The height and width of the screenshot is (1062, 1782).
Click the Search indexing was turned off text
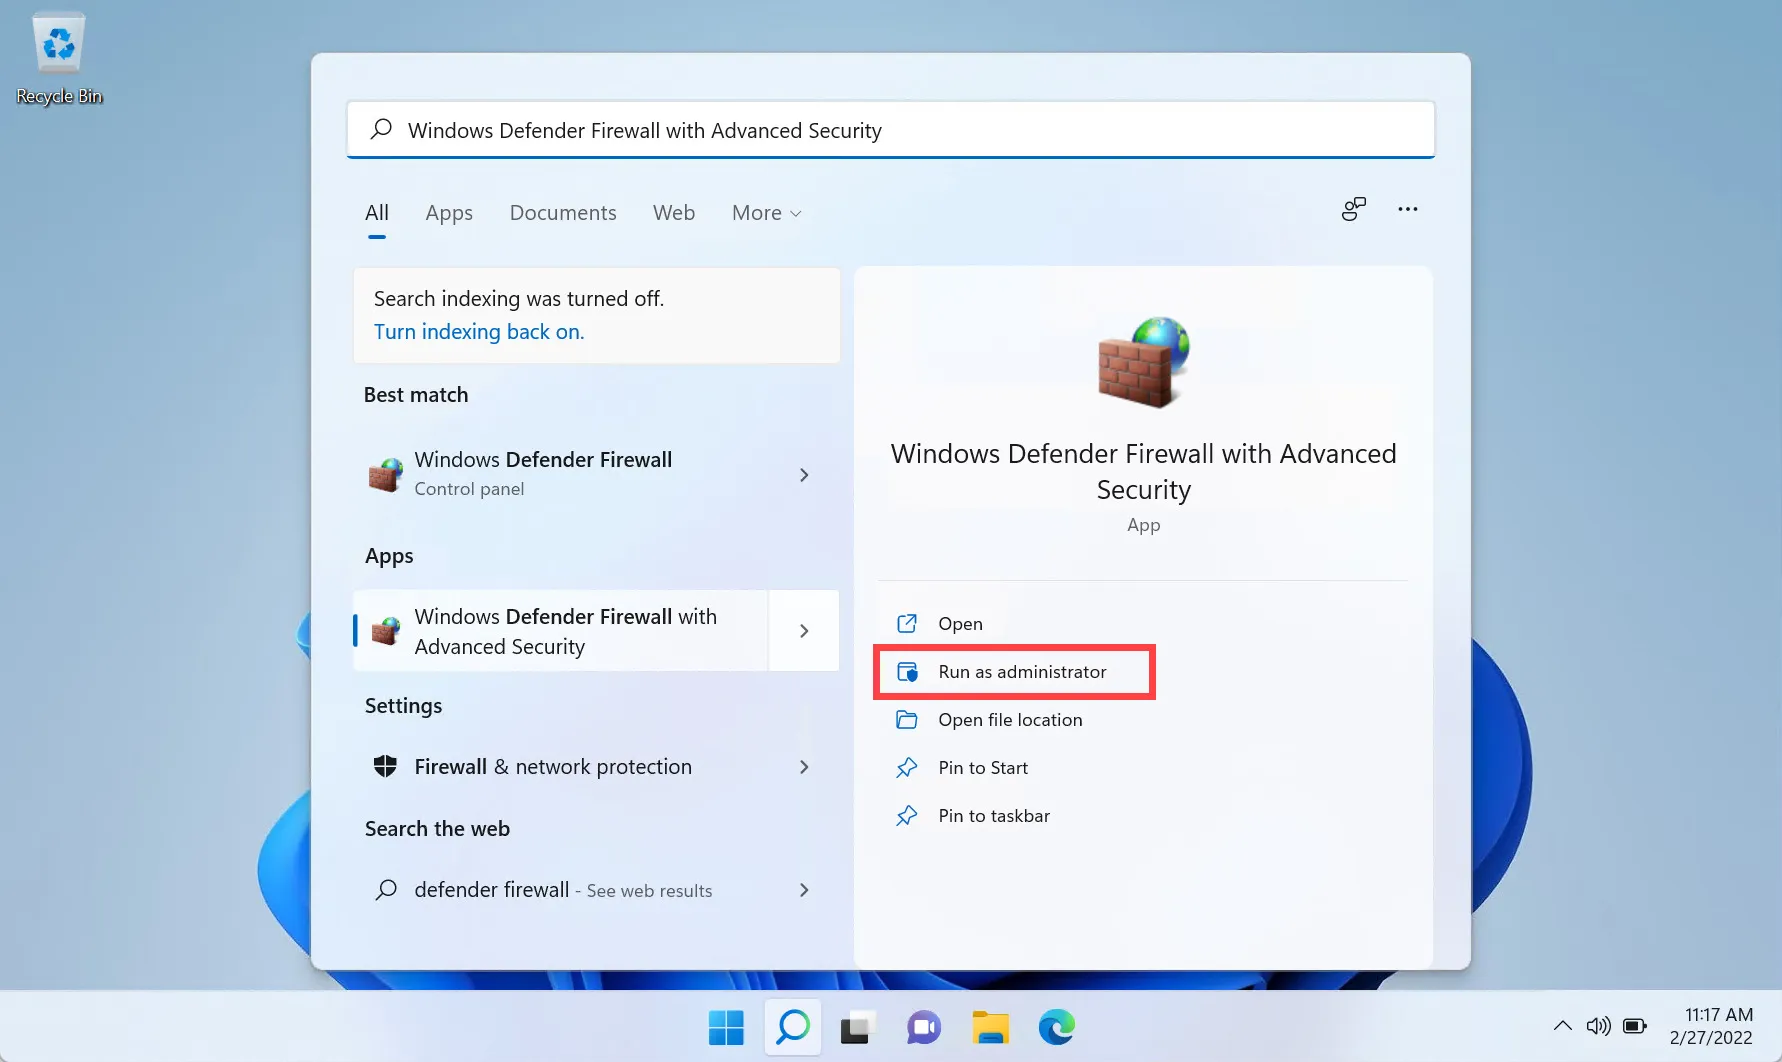pyautogui.click(x=519, y=299)
